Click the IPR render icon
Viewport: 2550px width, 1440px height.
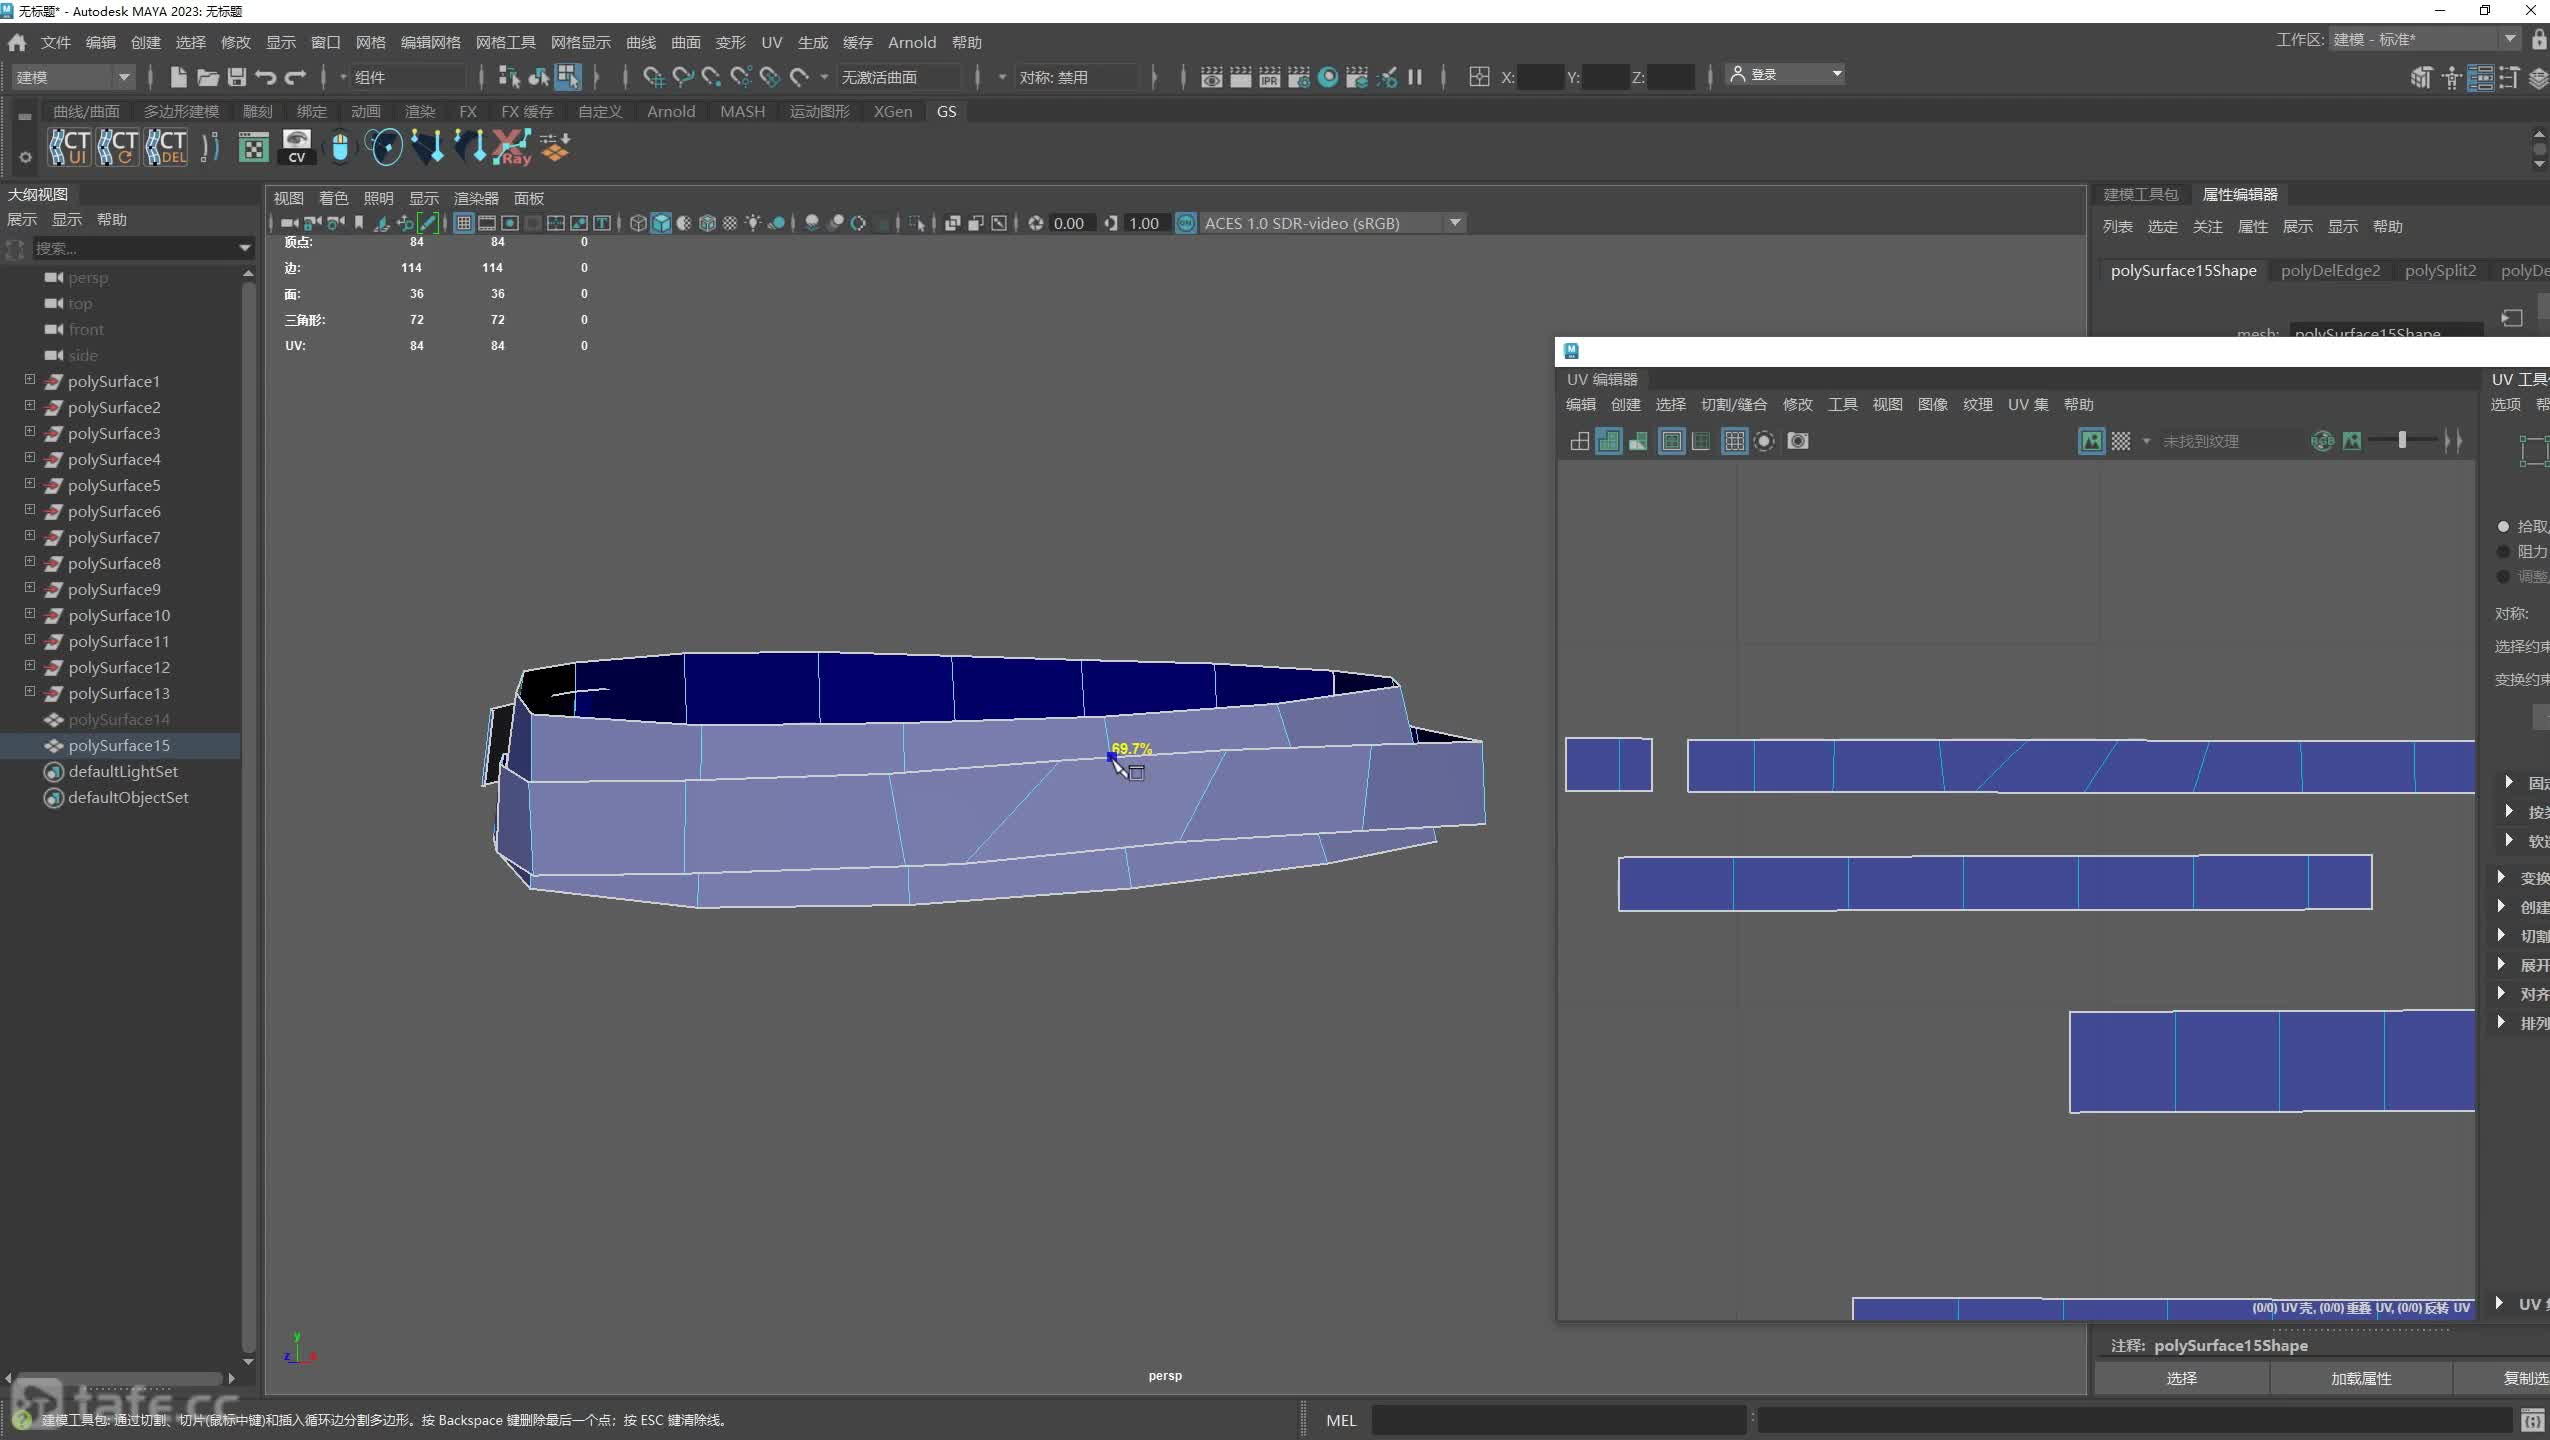point(1270,77)
